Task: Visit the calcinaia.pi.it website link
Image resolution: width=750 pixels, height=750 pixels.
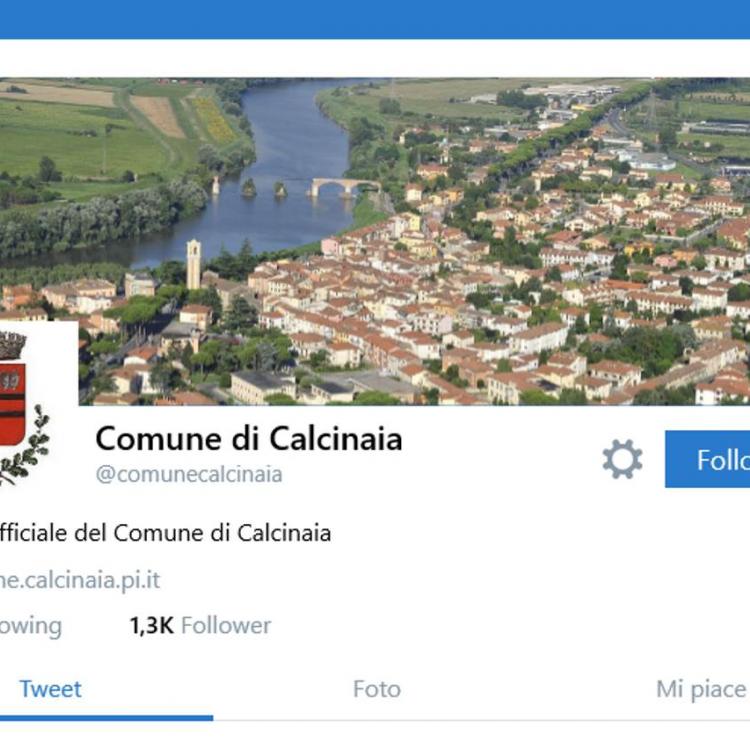Action: (x=79, y=580)
